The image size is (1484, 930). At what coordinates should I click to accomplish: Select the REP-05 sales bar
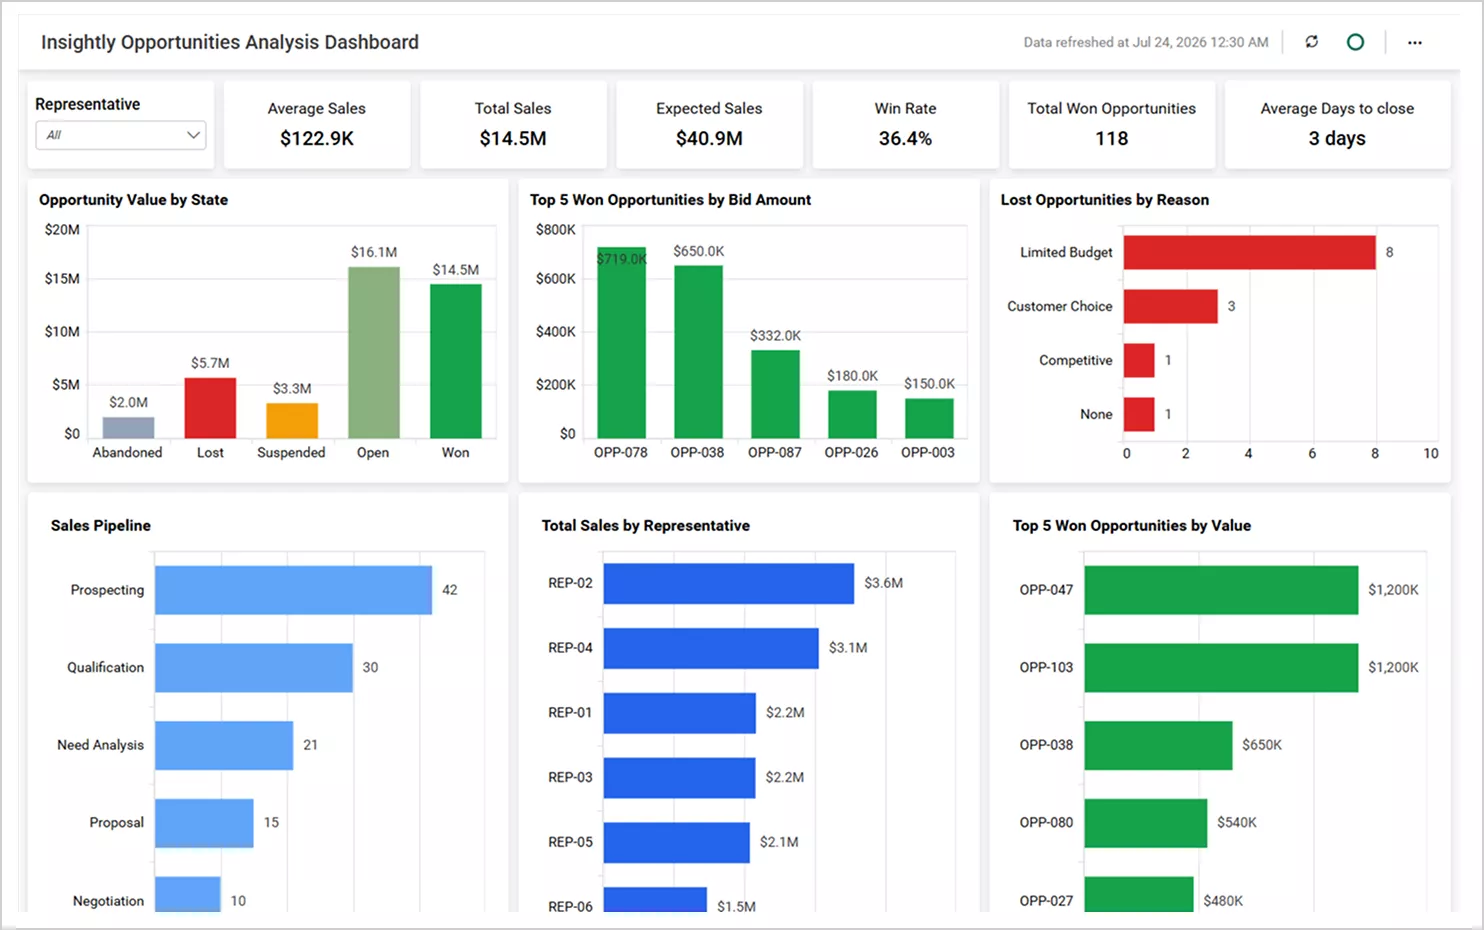click(677, 842)
